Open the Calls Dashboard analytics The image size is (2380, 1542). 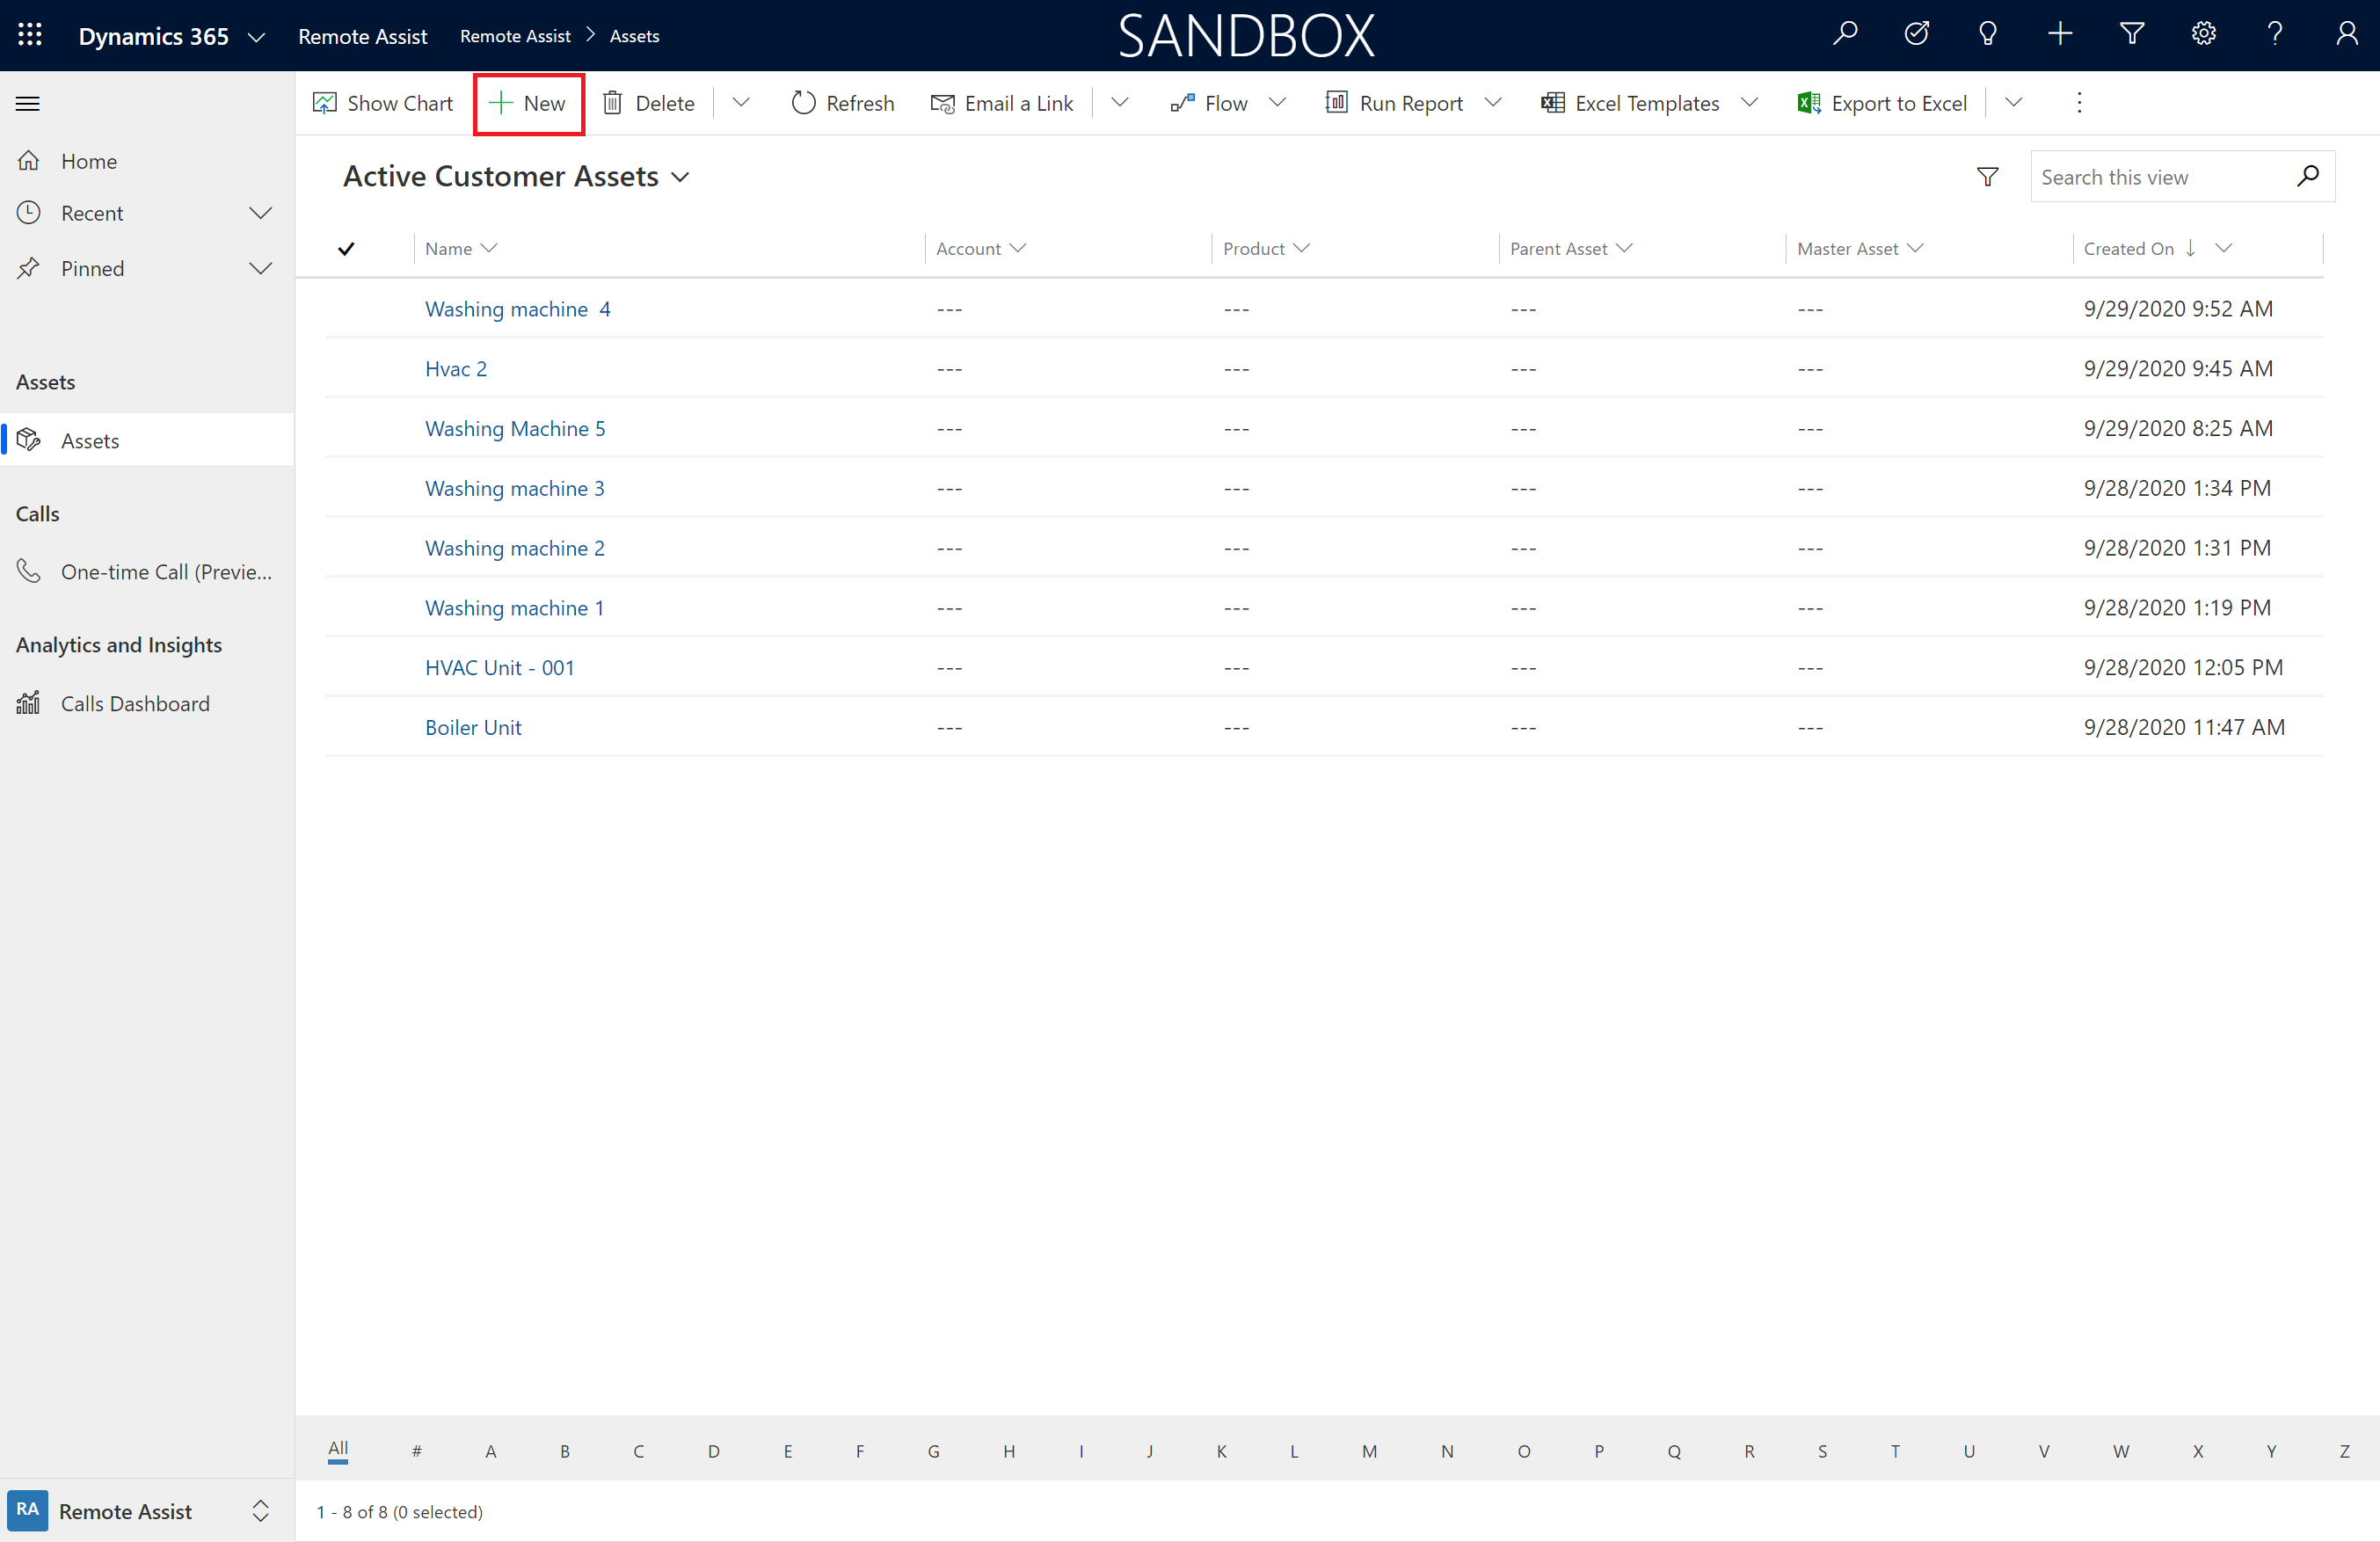coord(135,702)
